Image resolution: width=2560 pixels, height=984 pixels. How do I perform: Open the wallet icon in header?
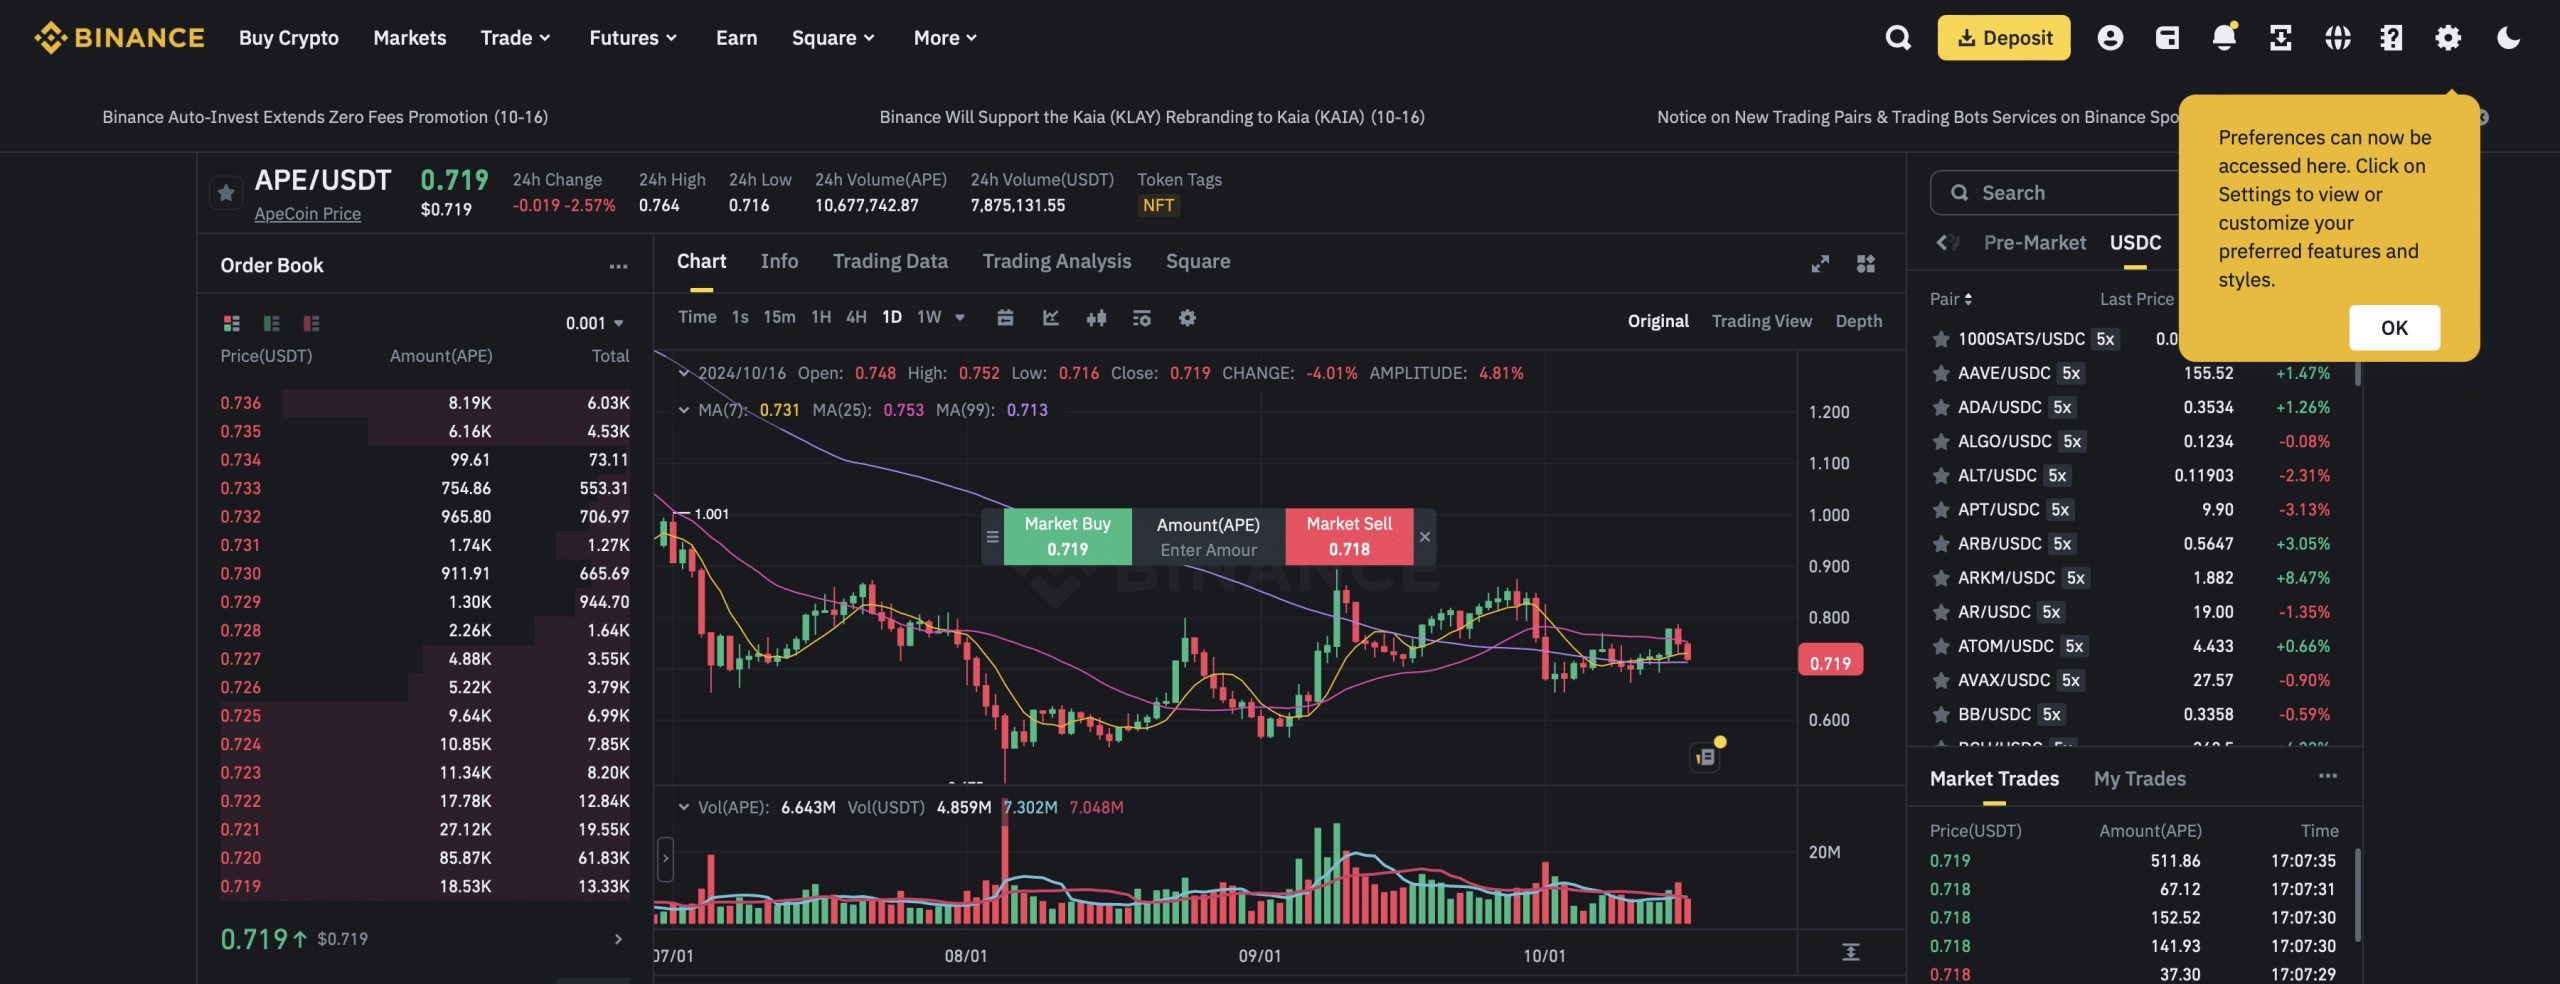click(2167, 38)
